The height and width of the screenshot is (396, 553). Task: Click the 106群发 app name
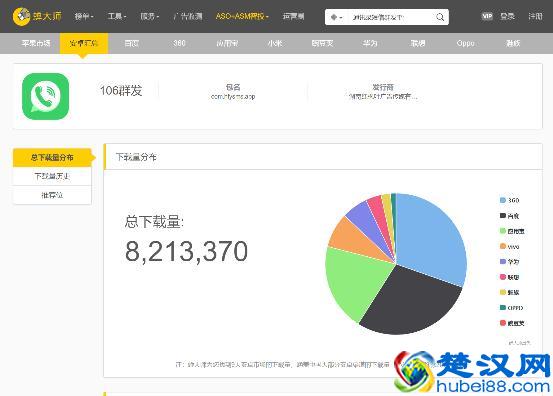pos(121,91)
